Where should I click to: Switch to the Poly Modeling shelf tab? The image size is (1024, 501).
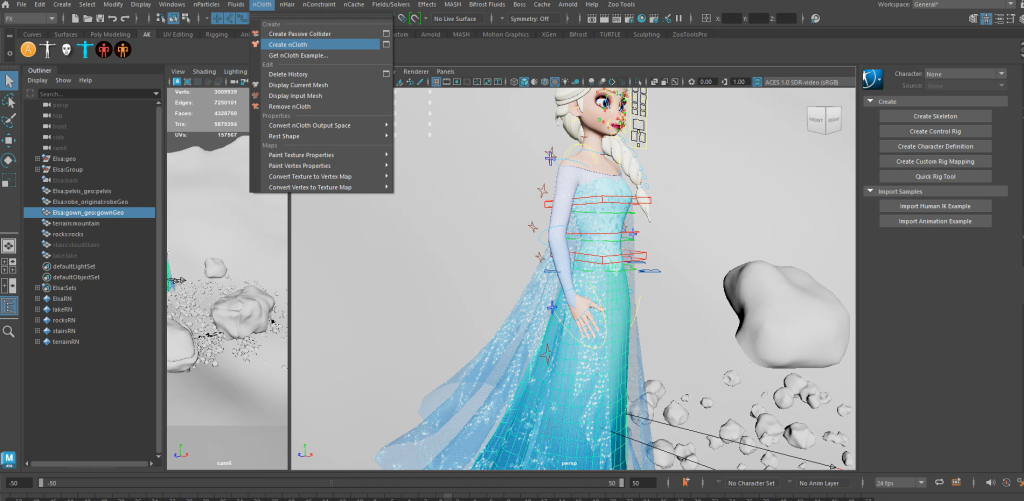coord(110,34)
